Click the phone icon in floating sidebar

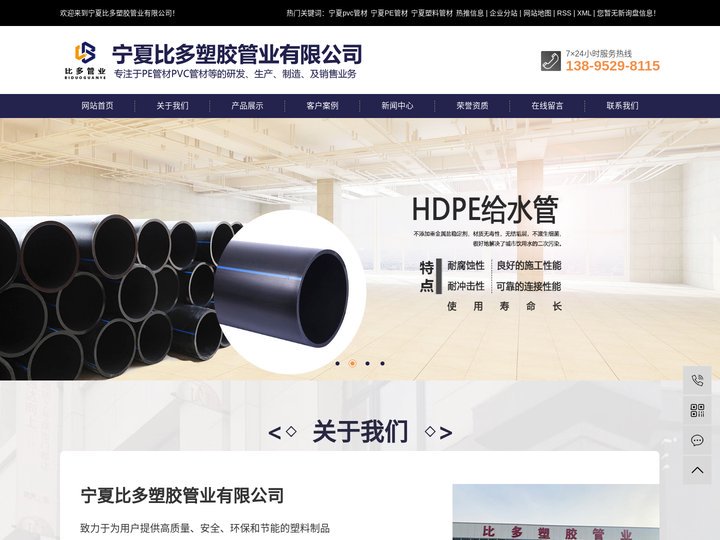(x=697, y=380)
